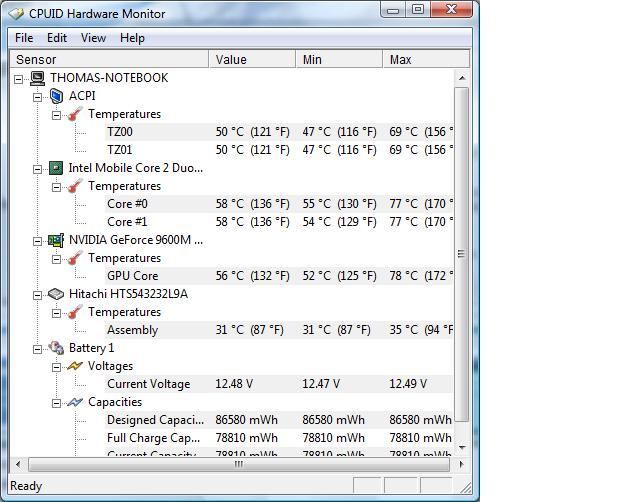This screenshot has height=502, width=640.
Task: Click the thermometer icon under Hitachi drive
Action: click(x=75, y=312)
